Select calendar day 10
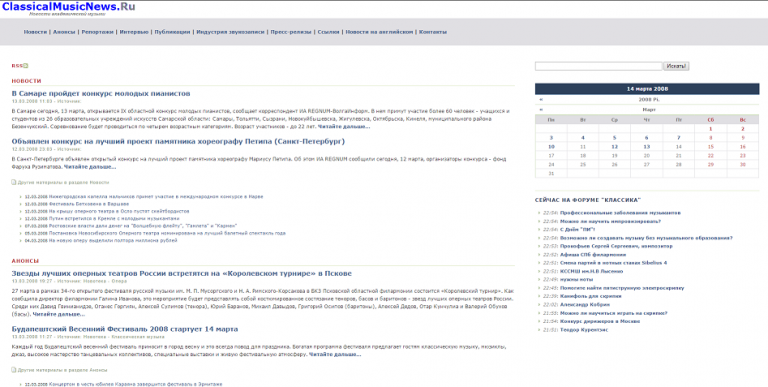Viewport: 768px width, 387px height. coord(551,147)
